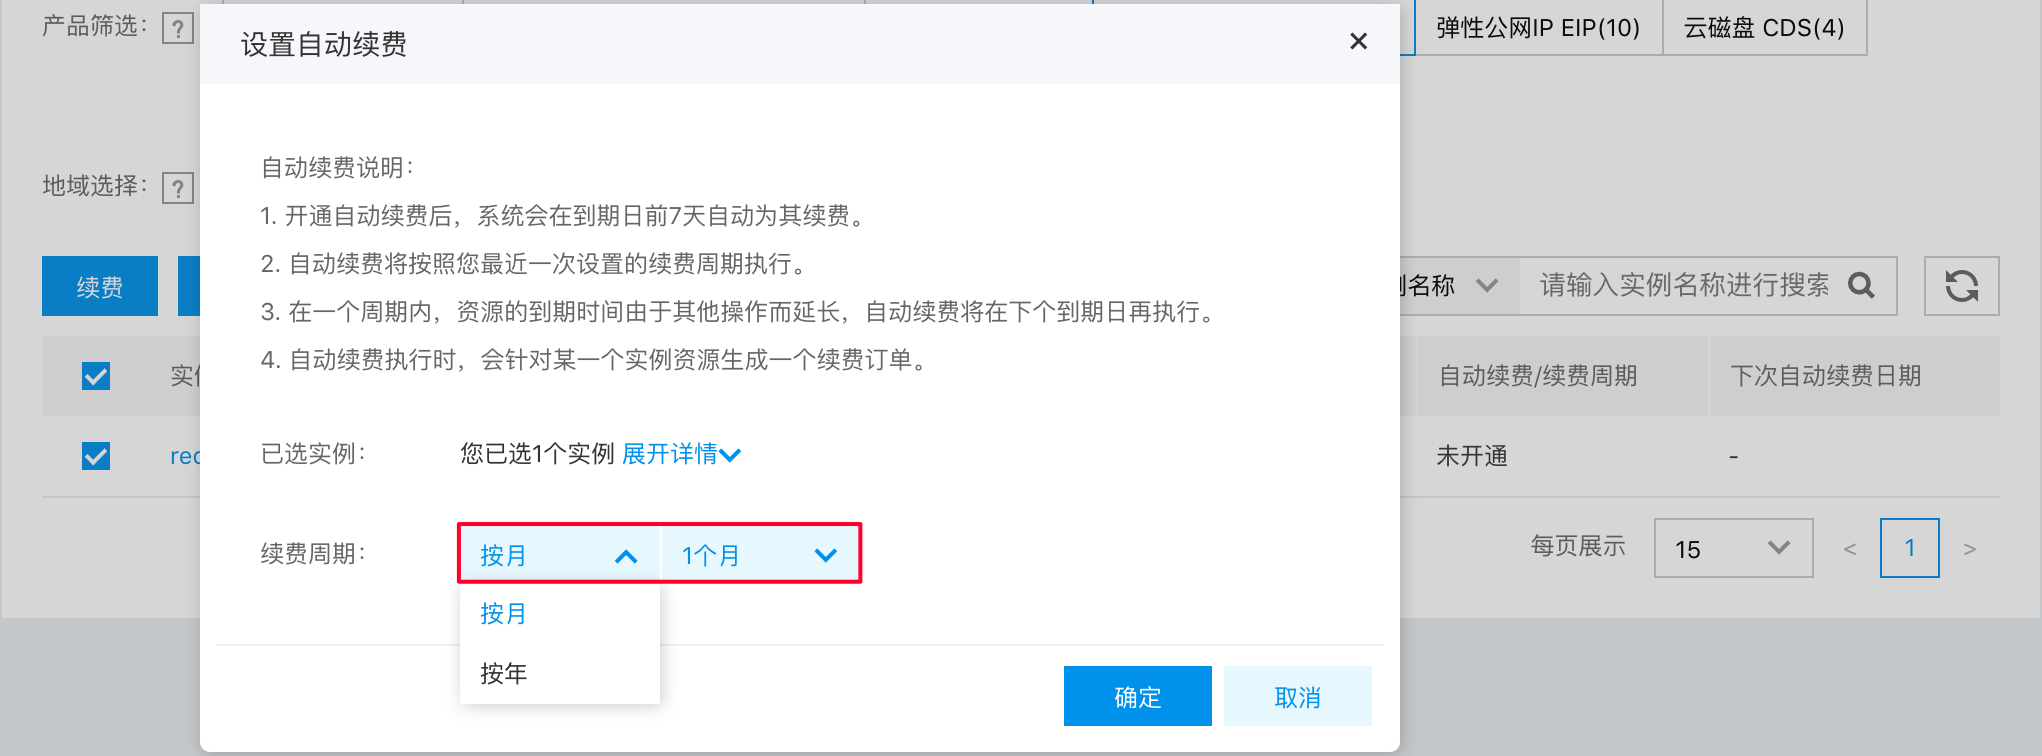Screen dimensions: 2042x756
Task: Click the refresh icon button
Action: pyautogui.click(x=1961, y=286)
